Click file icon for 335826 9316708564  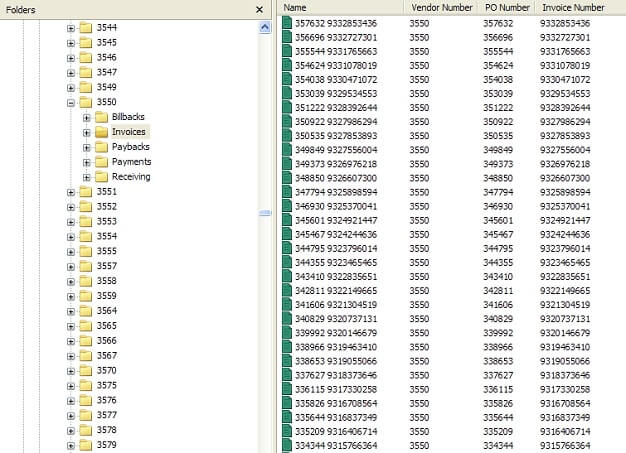pos(287,403)
